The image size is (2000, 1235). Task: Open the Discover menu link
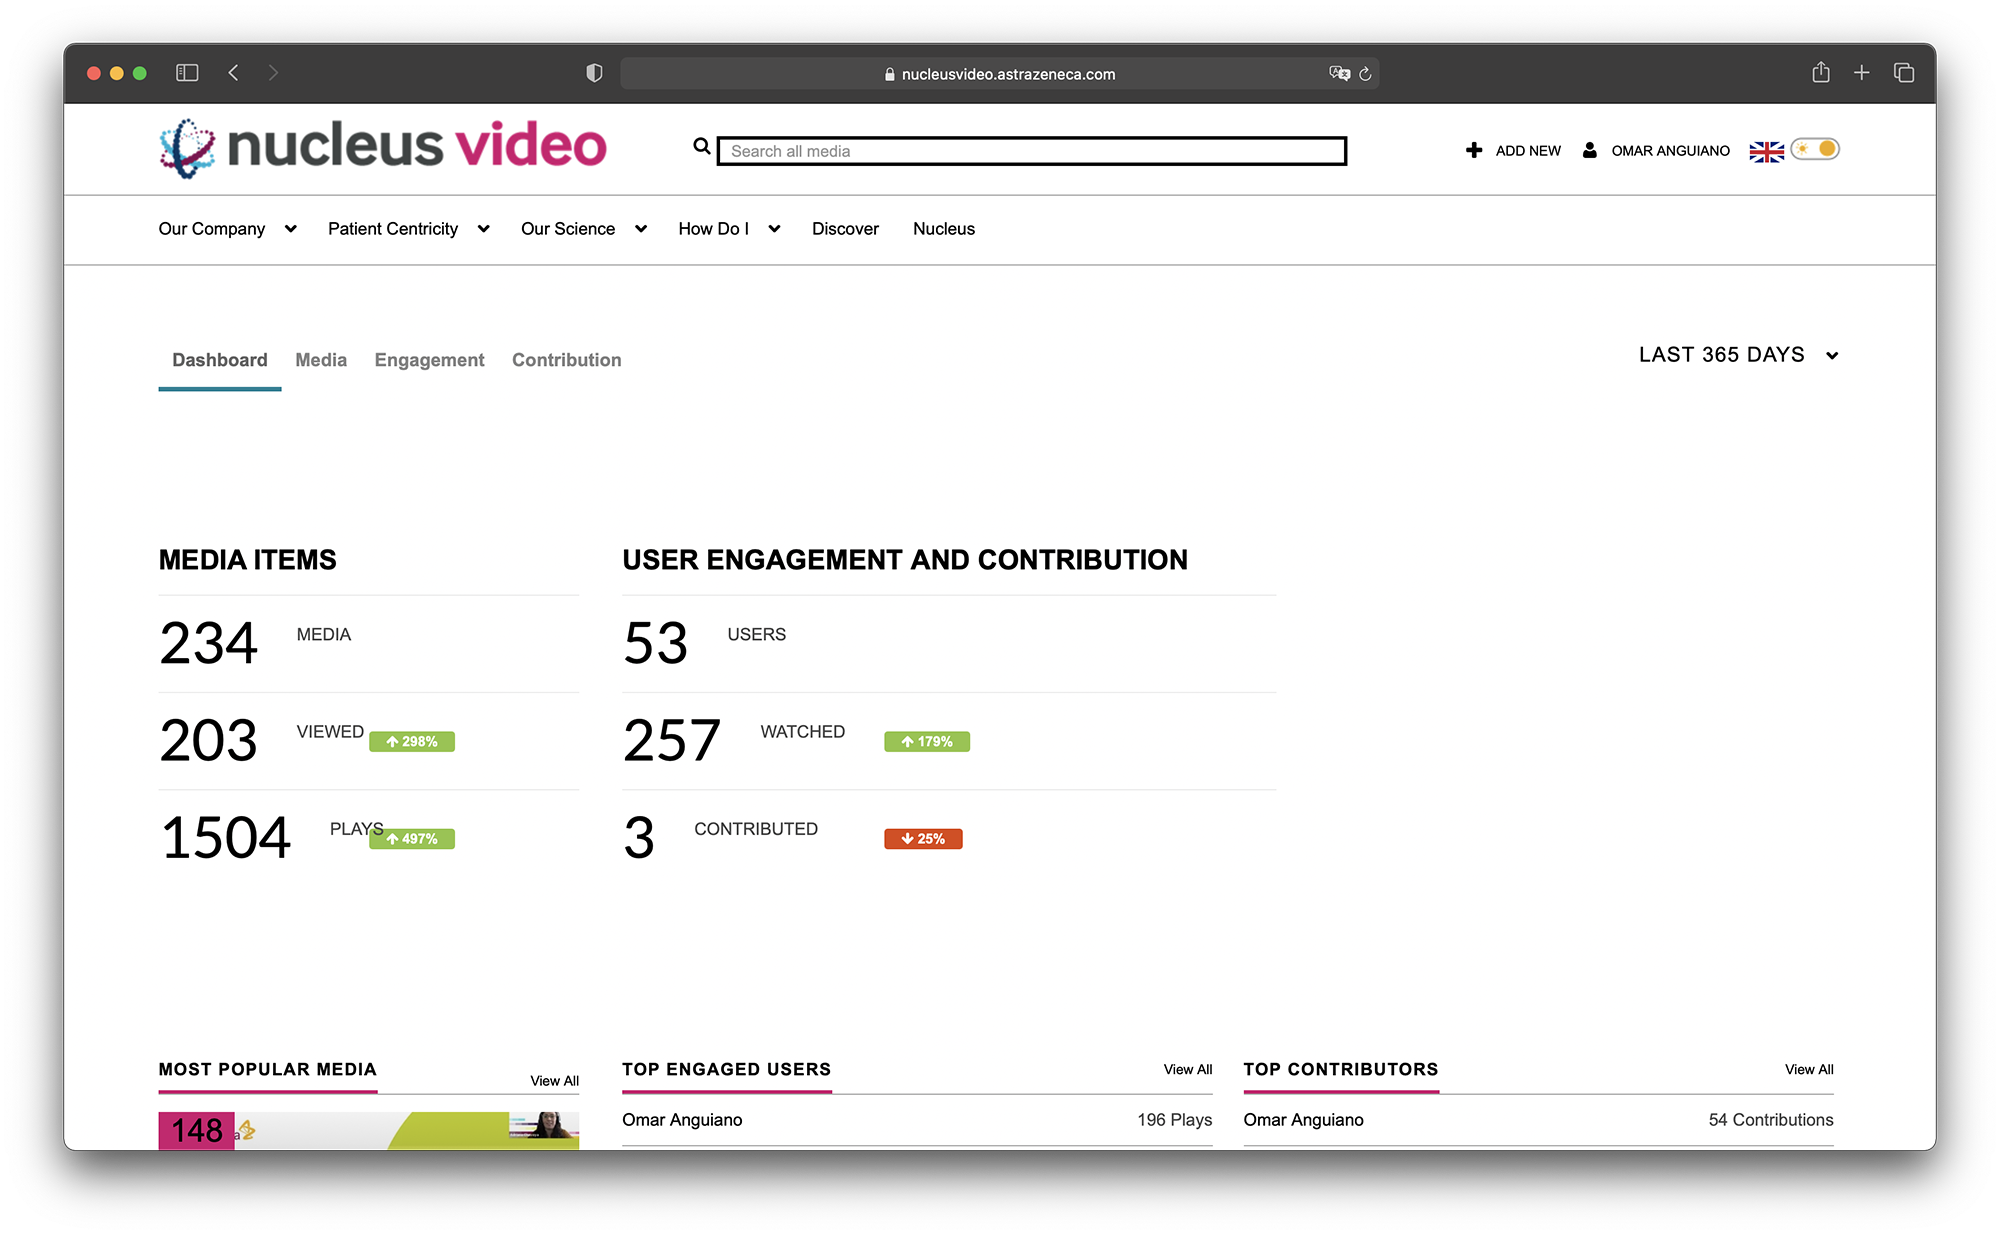point(845,229)
